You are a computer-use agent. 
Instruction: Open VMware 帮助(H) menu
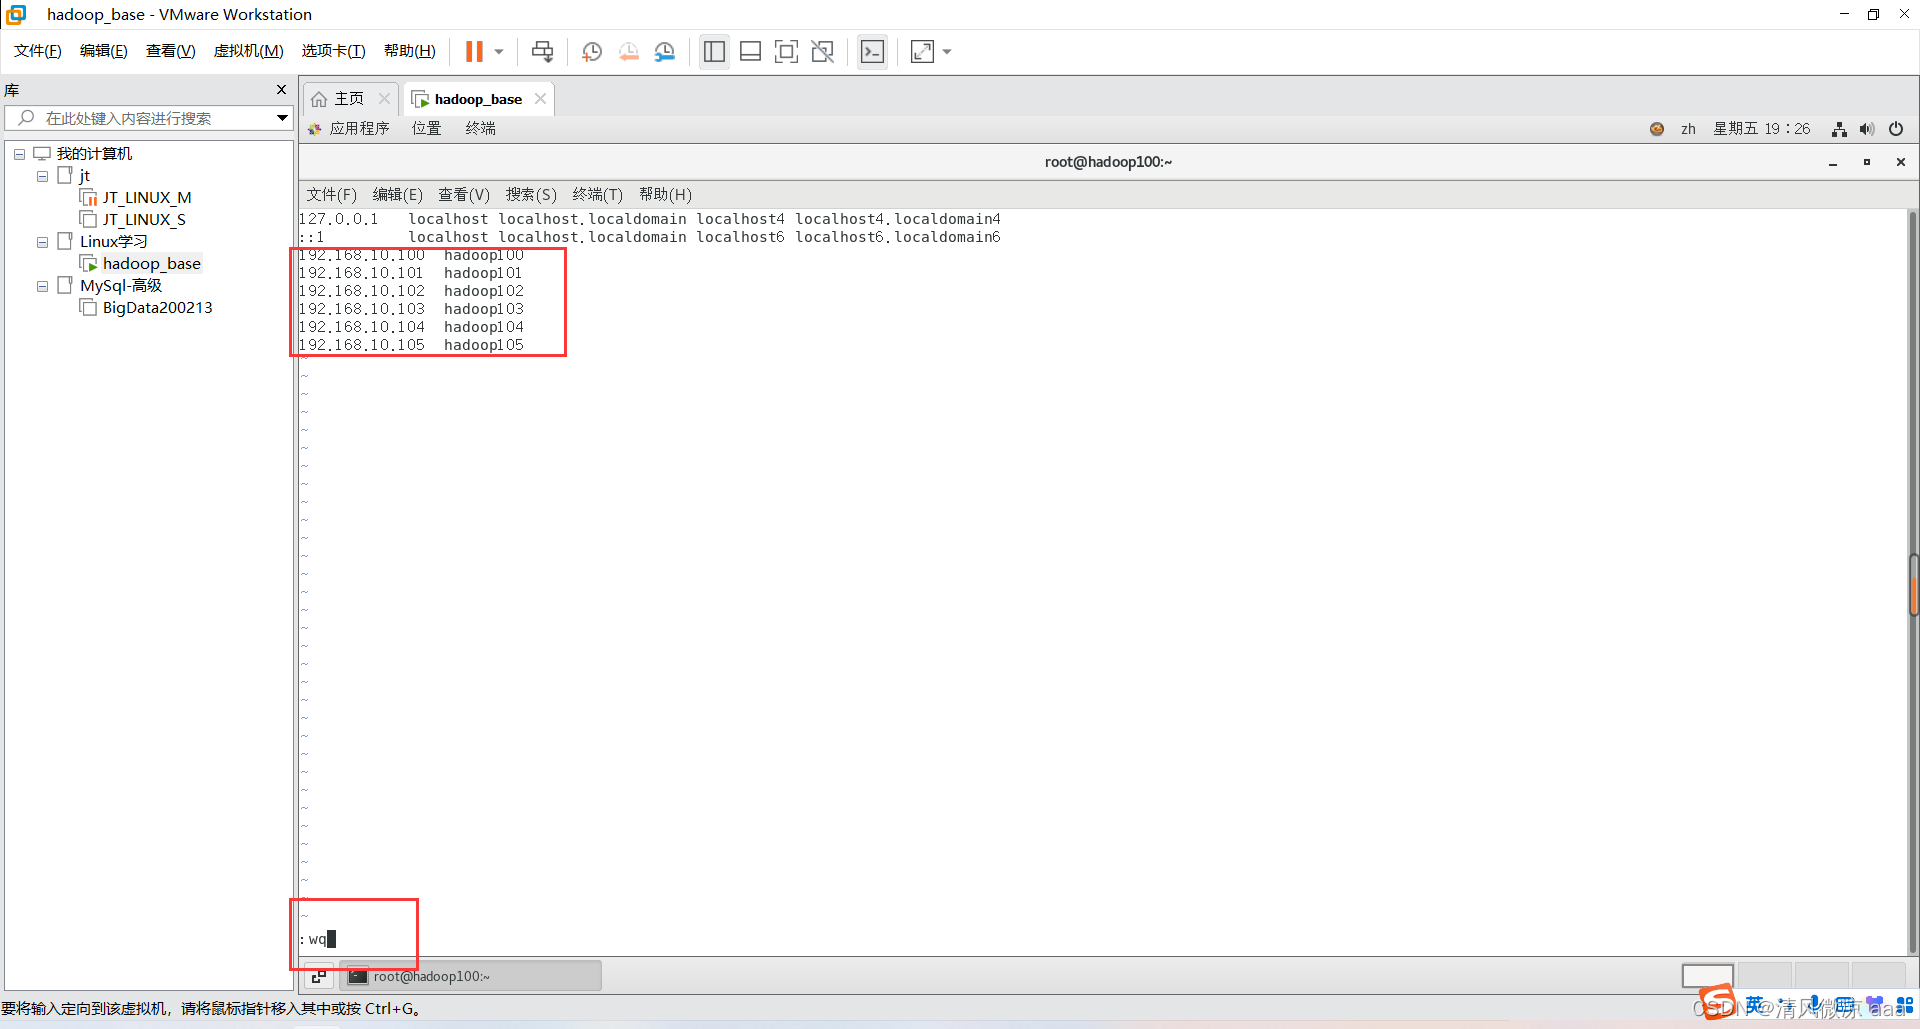410,51
